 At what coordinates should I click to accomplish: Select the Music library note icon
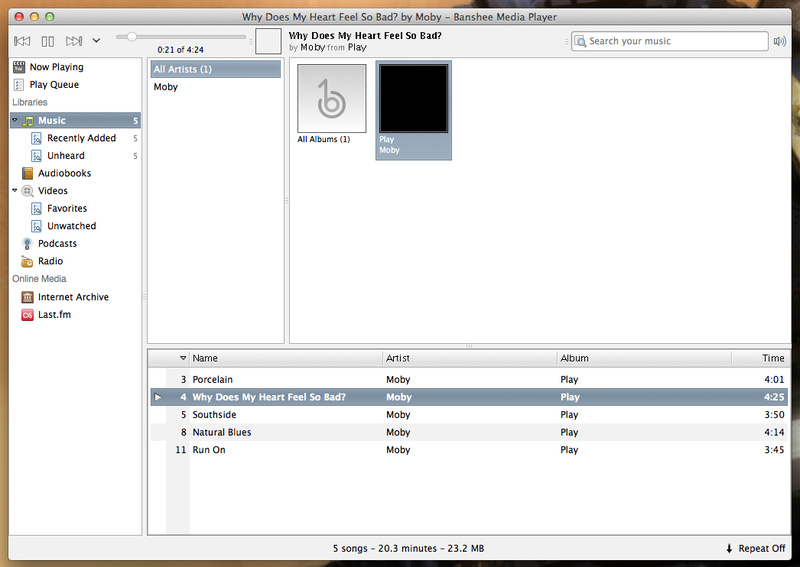tap(29, 121)
